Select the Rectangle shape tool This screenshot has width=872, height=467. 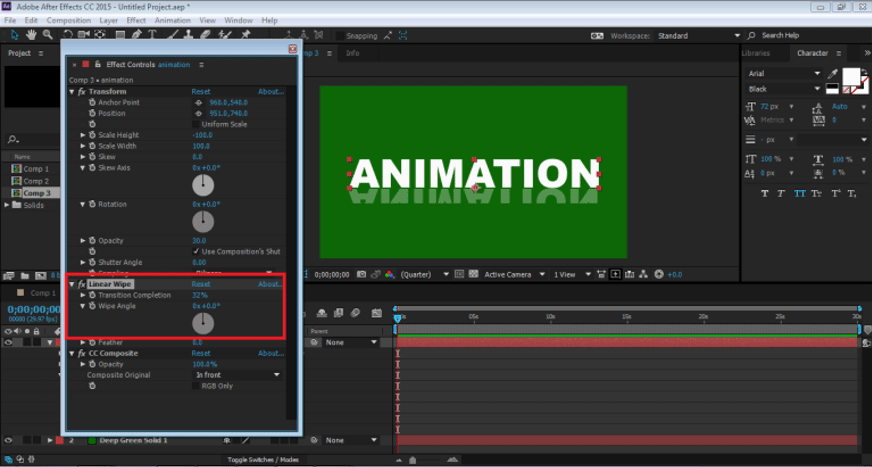tap(120, 35)
